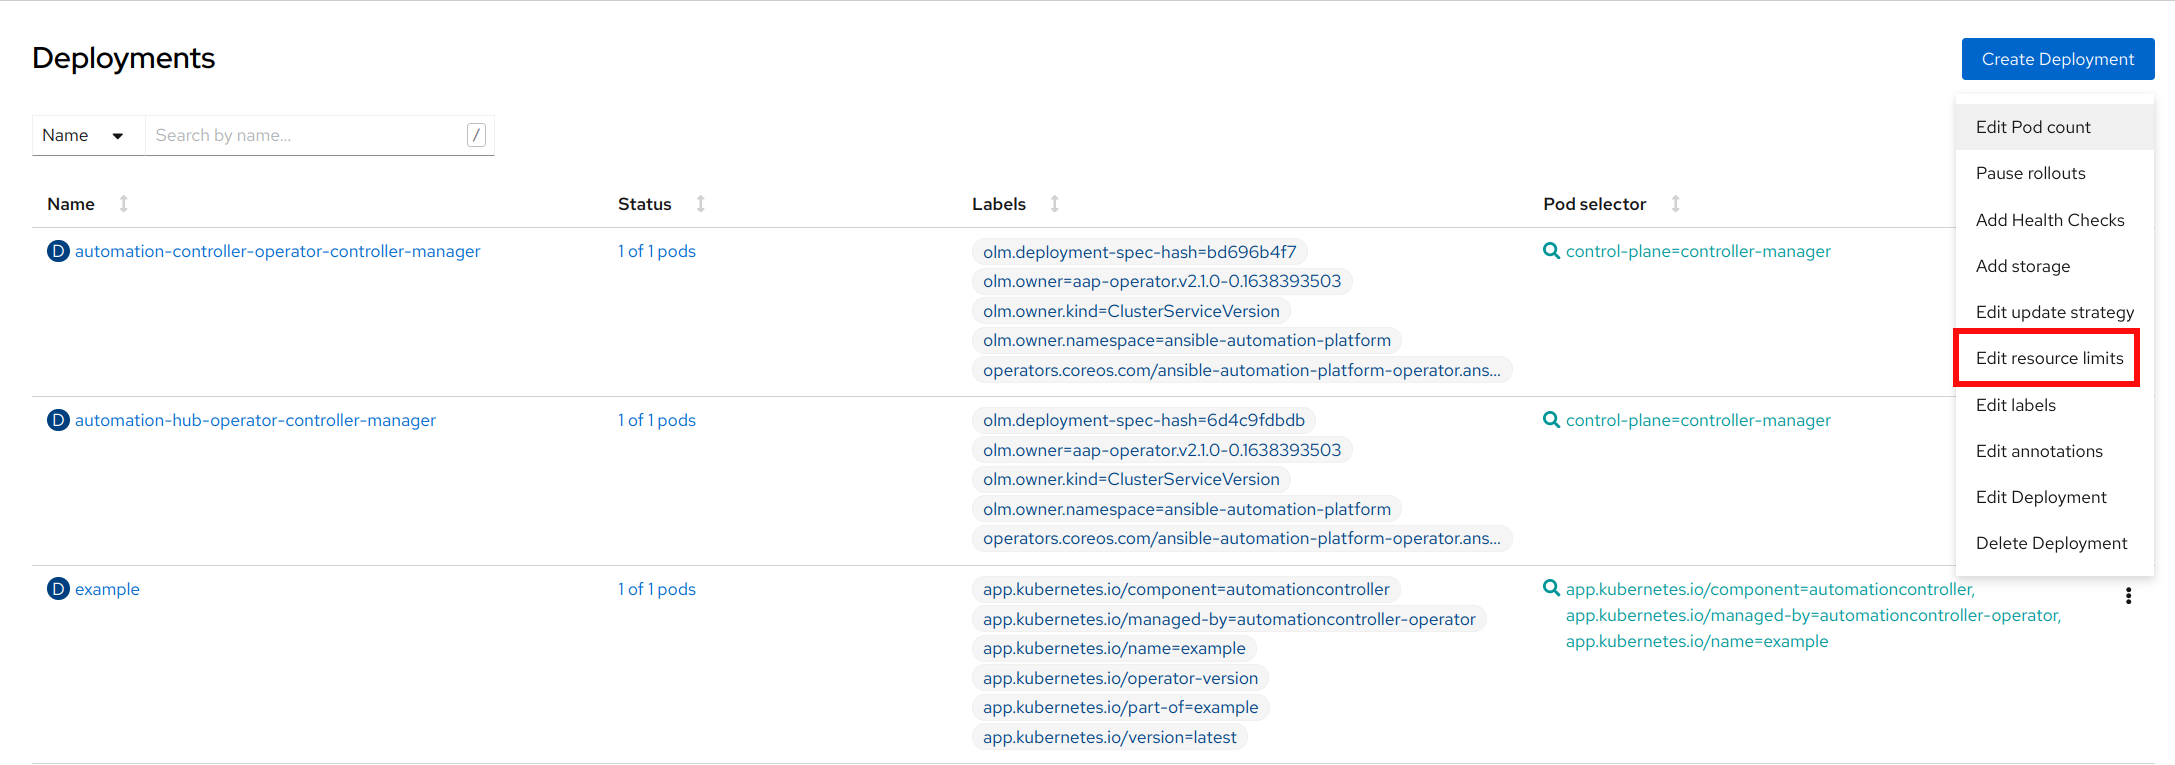Click the search icon beside first control-plane selector
2175x765 pixels.
(x=1551, y=251)
